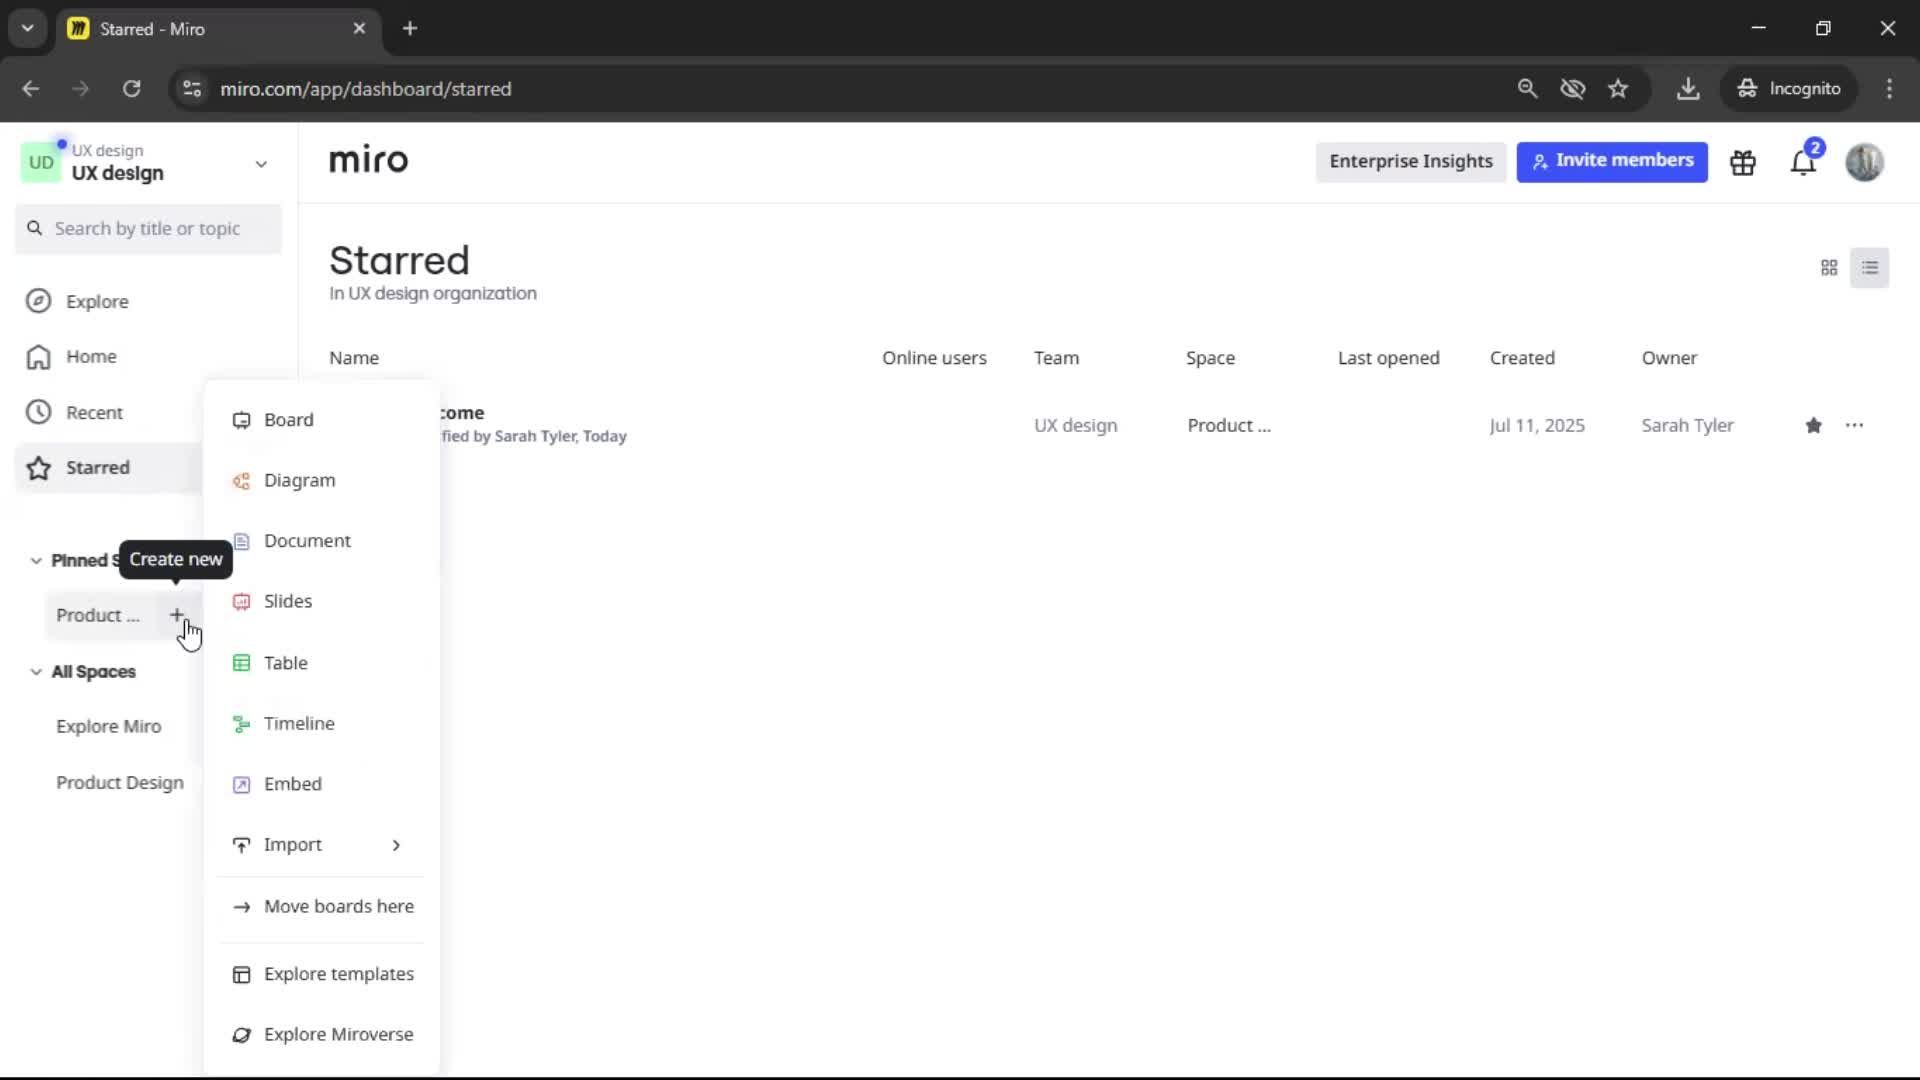Click the Import upload icon
Screen dimensions: 1920x1080
coord(241,846)
